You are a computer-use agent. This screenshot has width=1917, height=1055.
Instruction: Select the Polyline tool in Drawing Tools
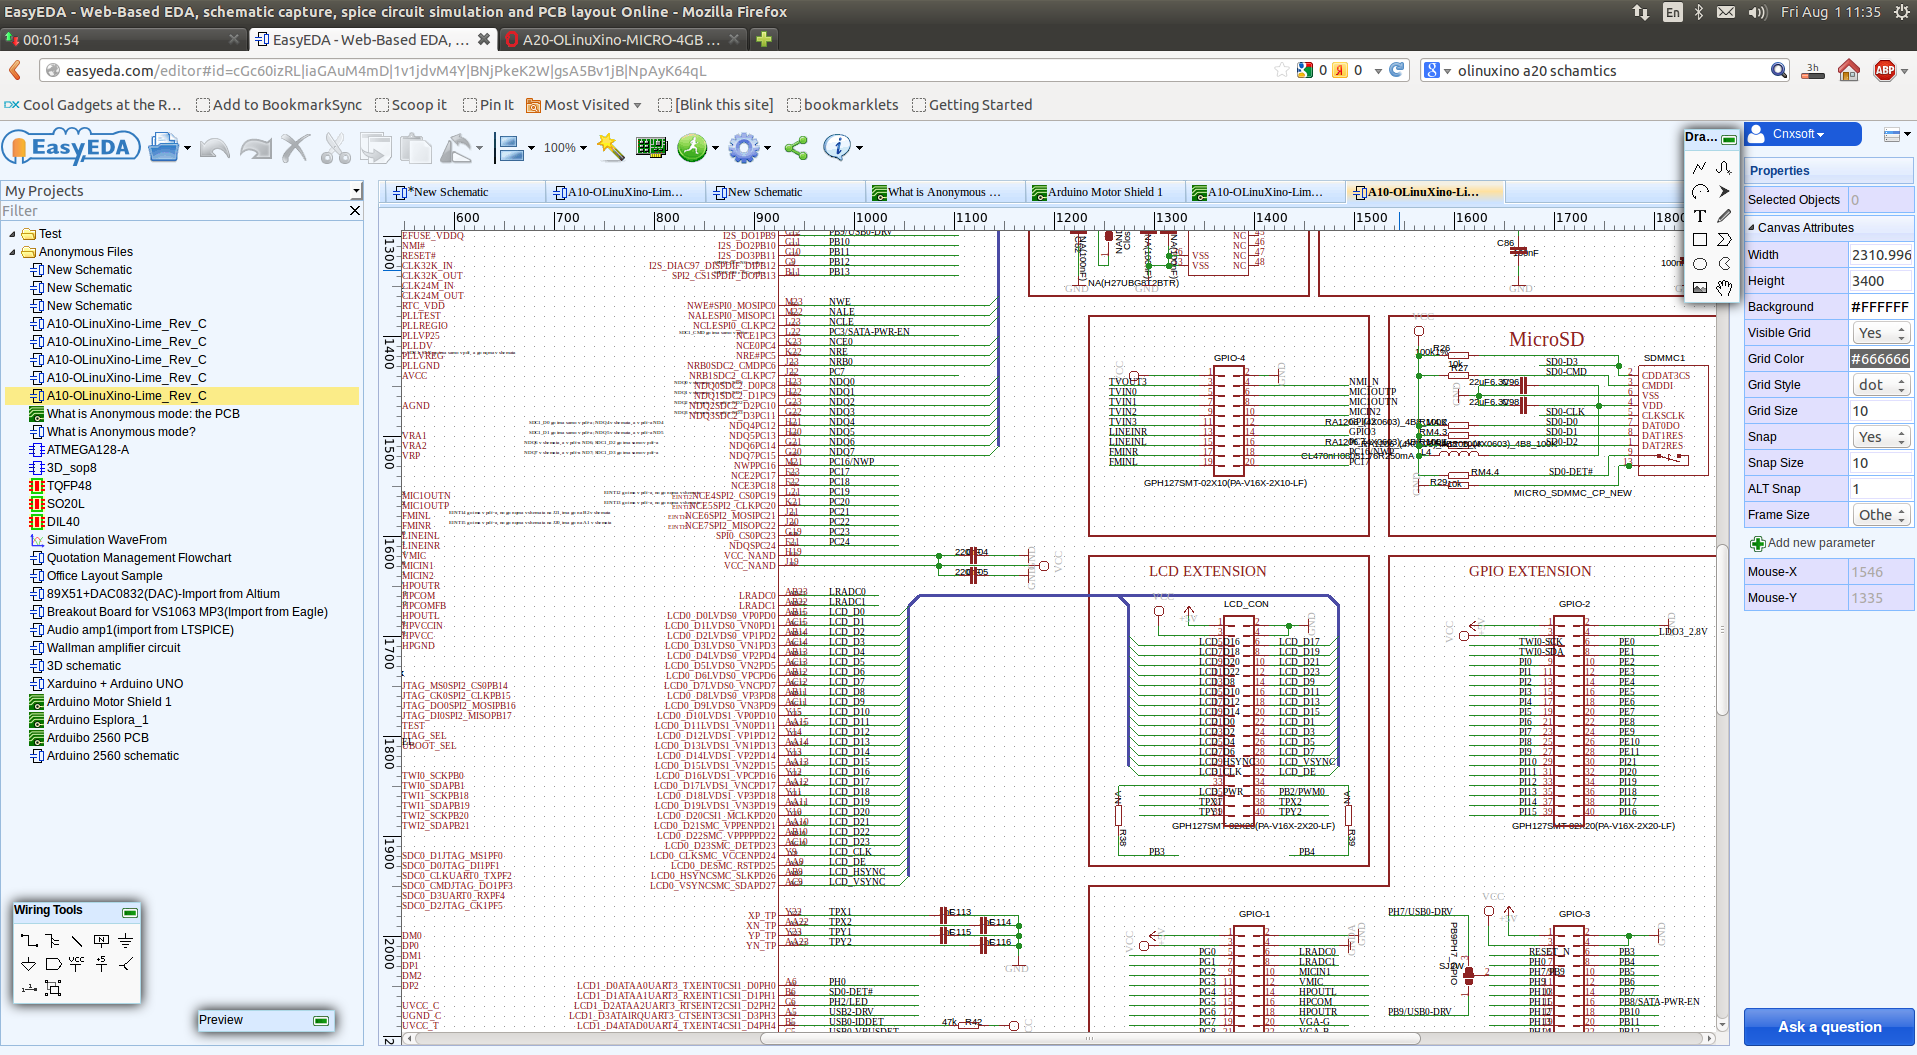click(1700, 167)
